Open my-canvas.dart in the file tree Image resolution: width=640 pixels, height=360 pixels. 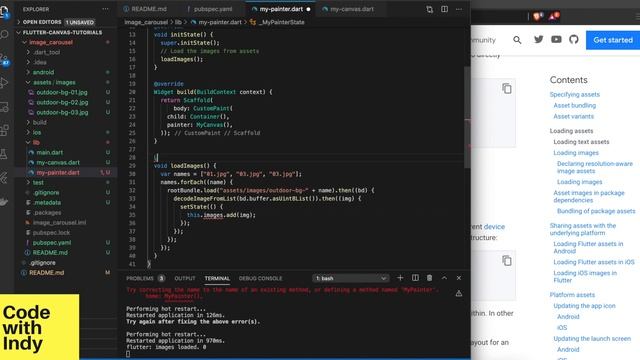[58, 162]
